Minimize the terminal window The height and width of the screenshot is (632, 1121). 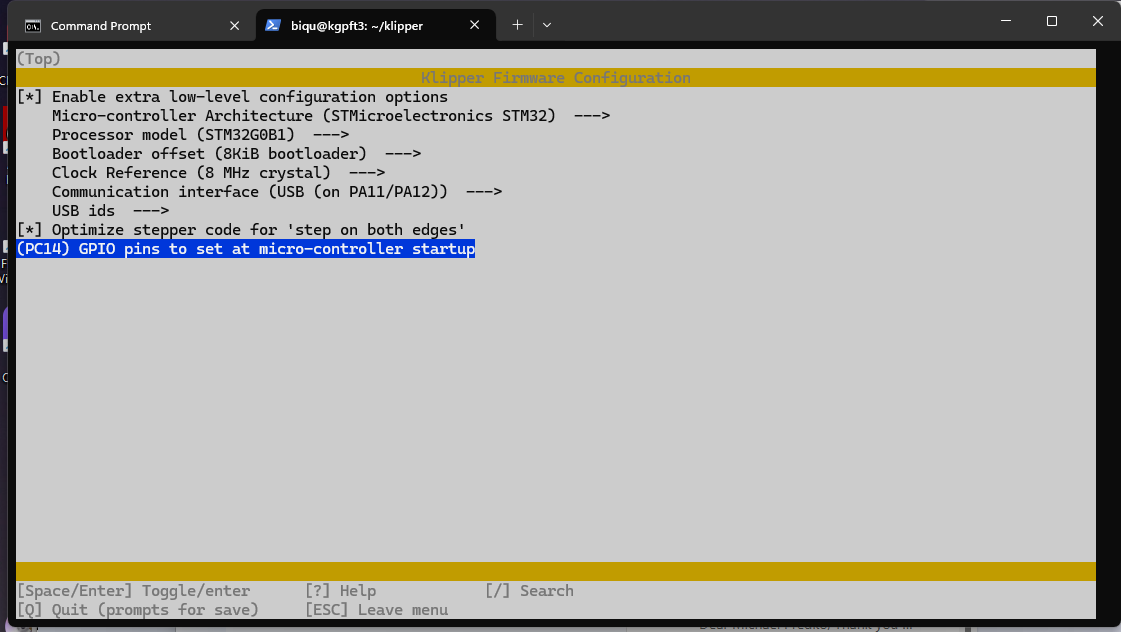tap(1006, 21)
